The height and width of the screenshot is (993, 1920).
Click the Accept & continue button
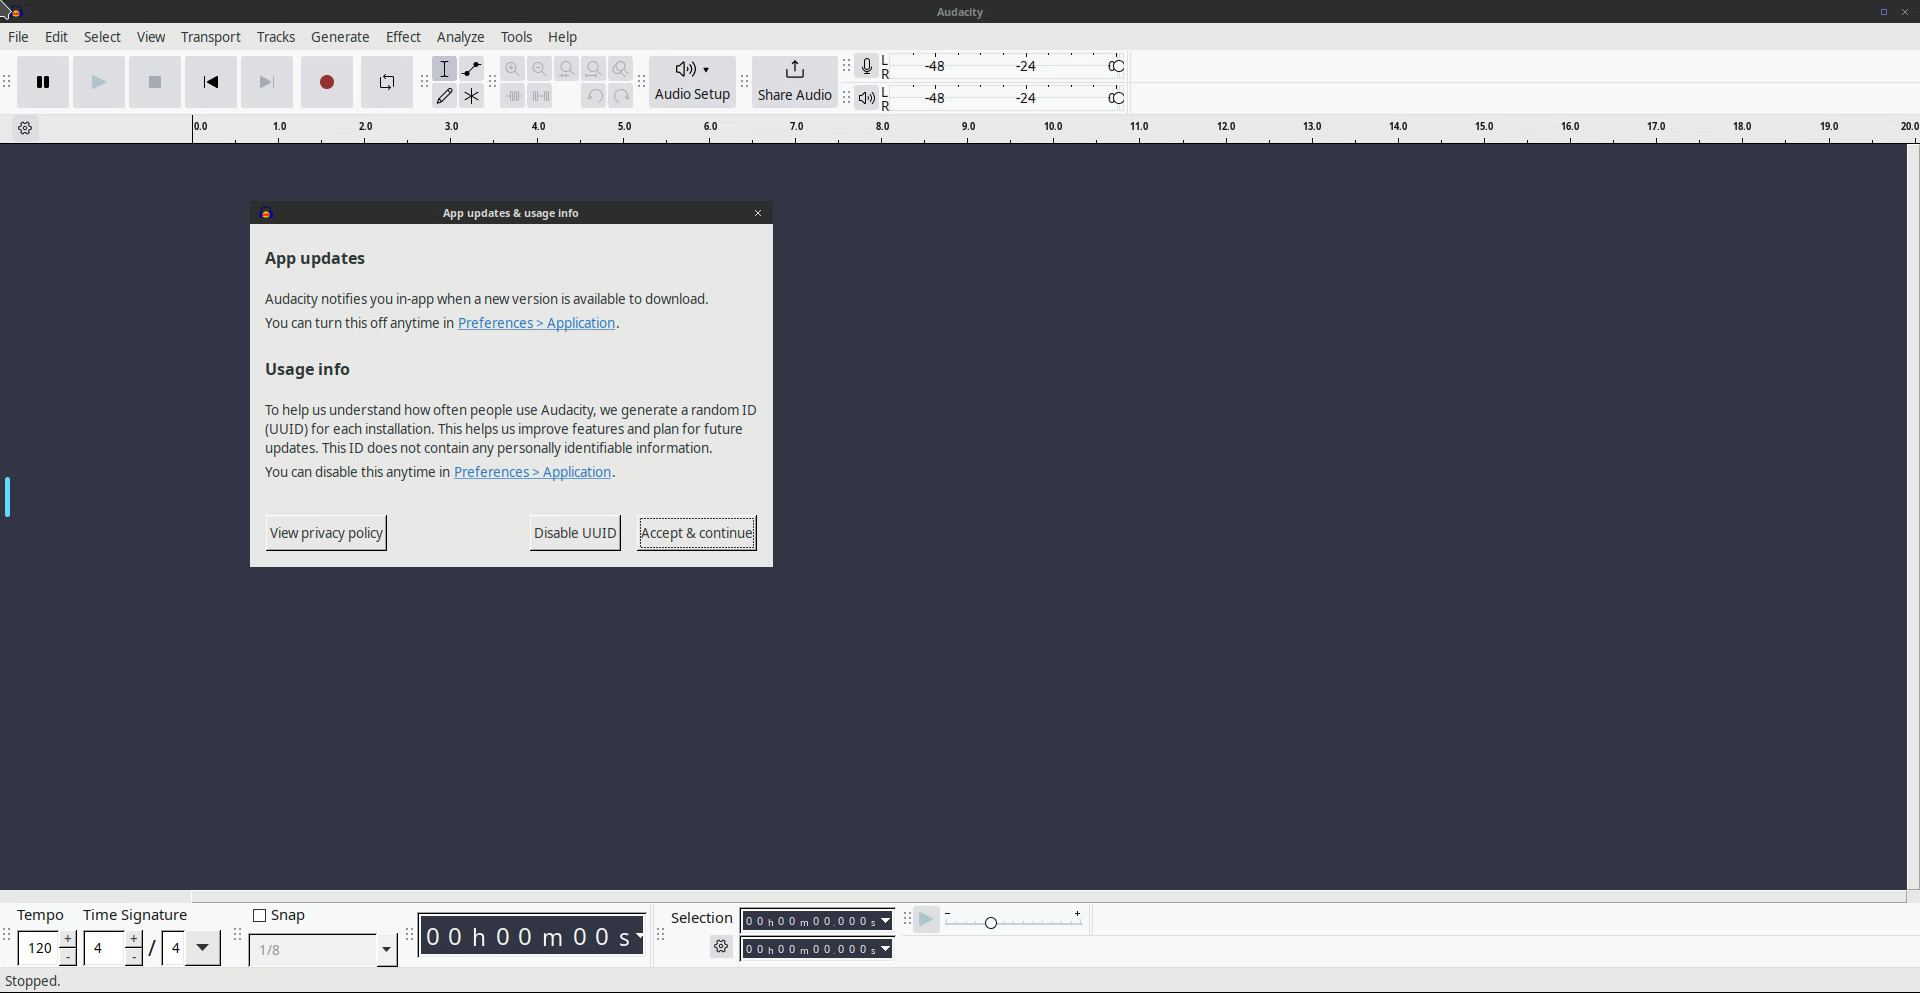[x=696, y=533]
